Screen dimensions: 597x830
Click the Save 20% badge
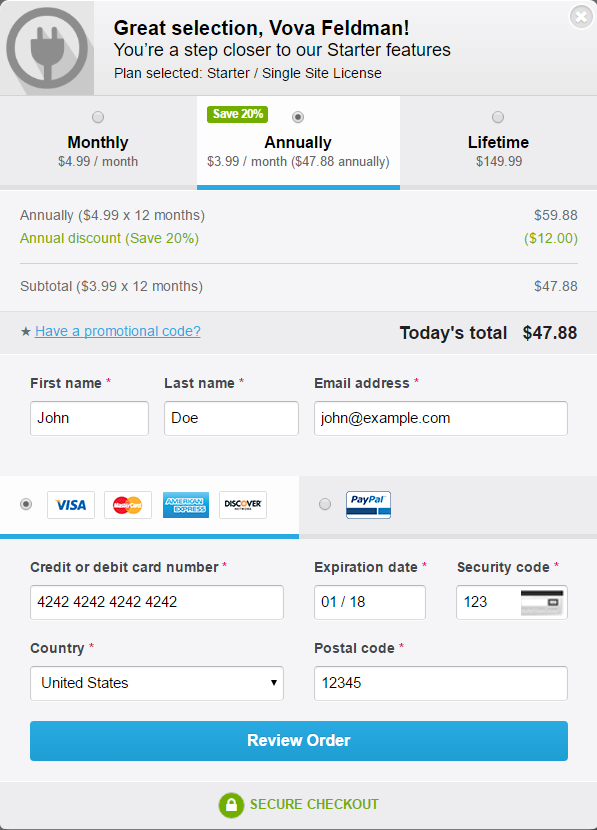click(x=236, y=114)
